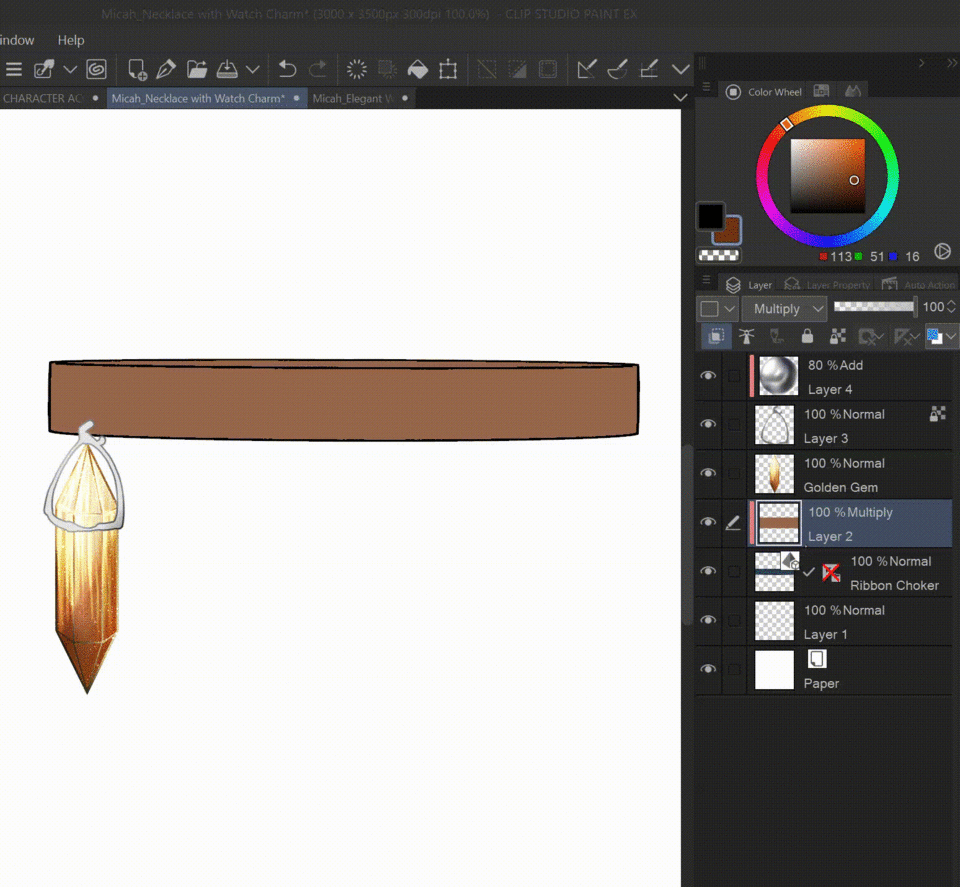
Task: Switch to the Micah_Elegant document tab
Action: 348,99
